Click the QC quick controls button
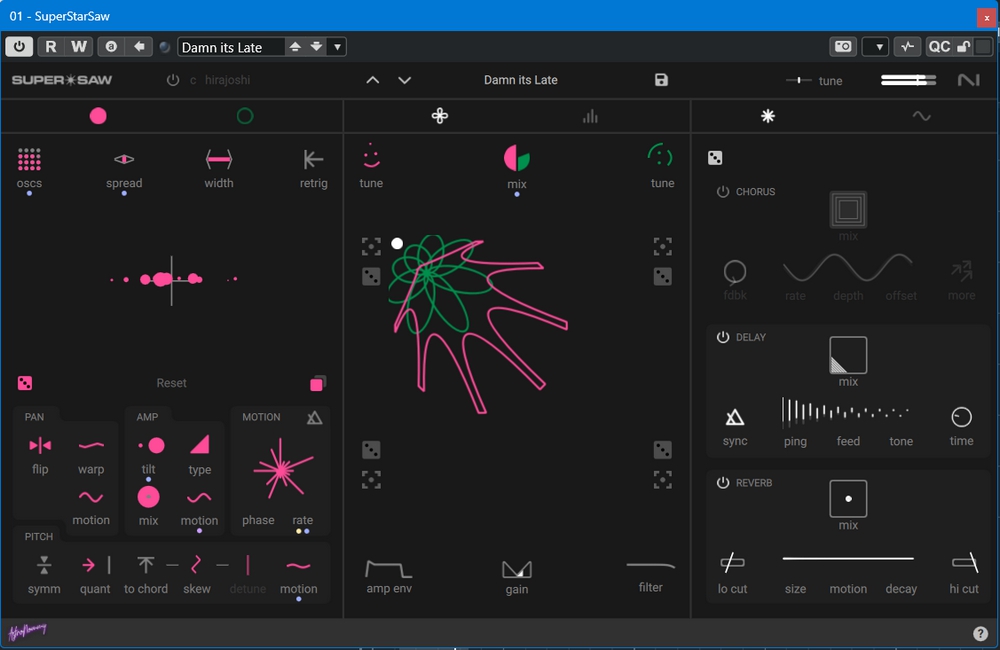 [939, 47]
